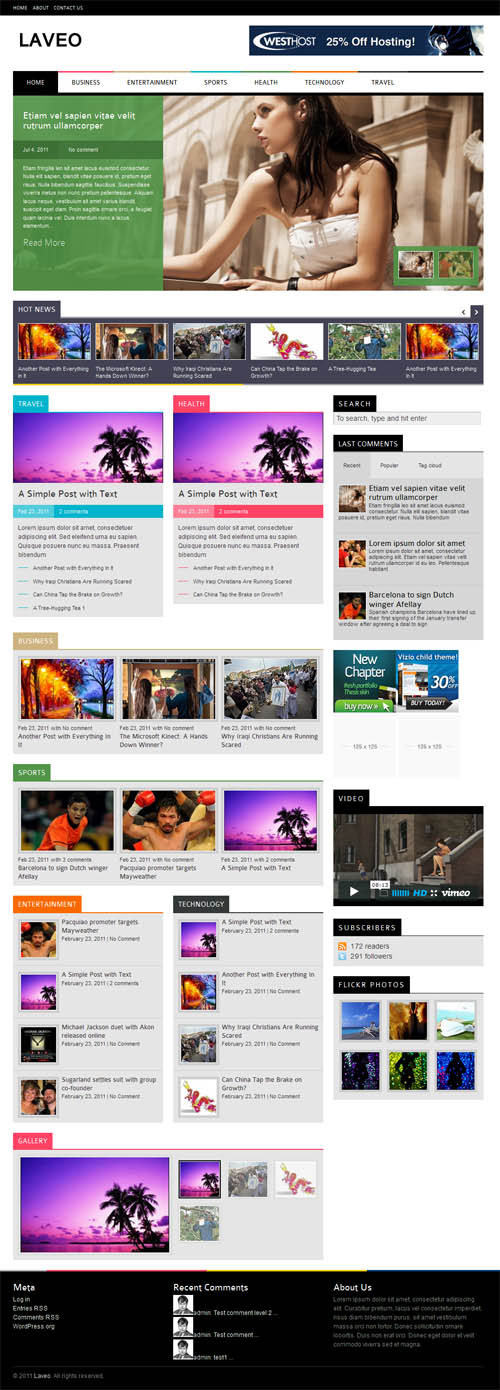Viewport: 500px width, 1390px height.
Task: Adjust the volume bars in the video player
Action: [x=400, y=892]
